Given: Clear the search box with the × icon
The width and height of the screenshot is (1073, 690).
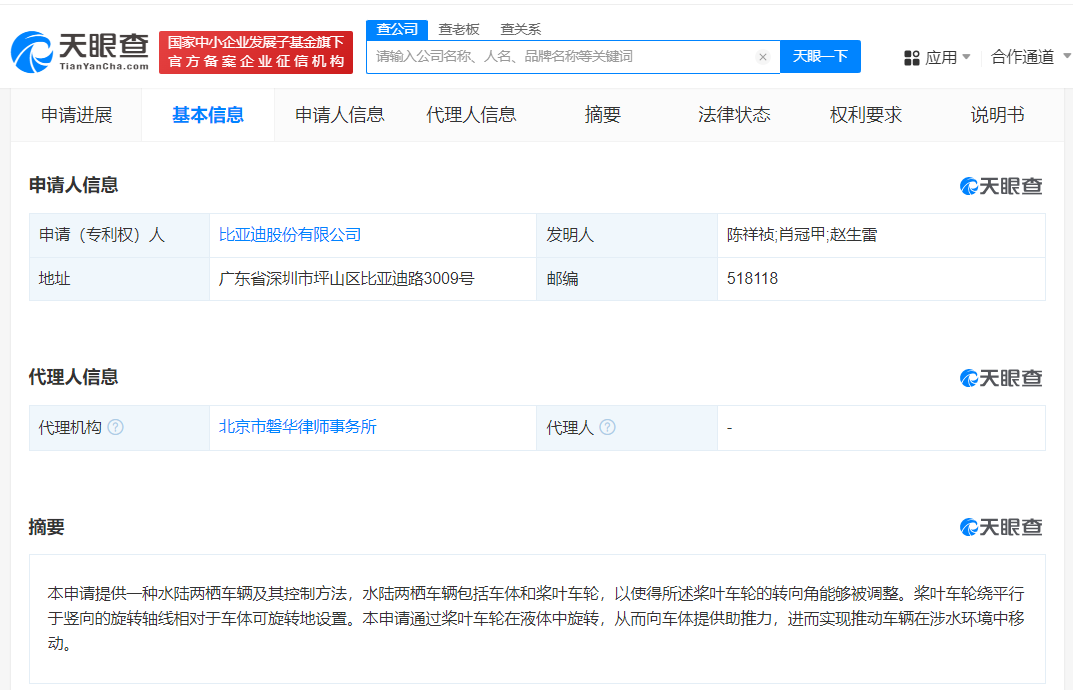Looking at the screenshot, I should (763, 57).
